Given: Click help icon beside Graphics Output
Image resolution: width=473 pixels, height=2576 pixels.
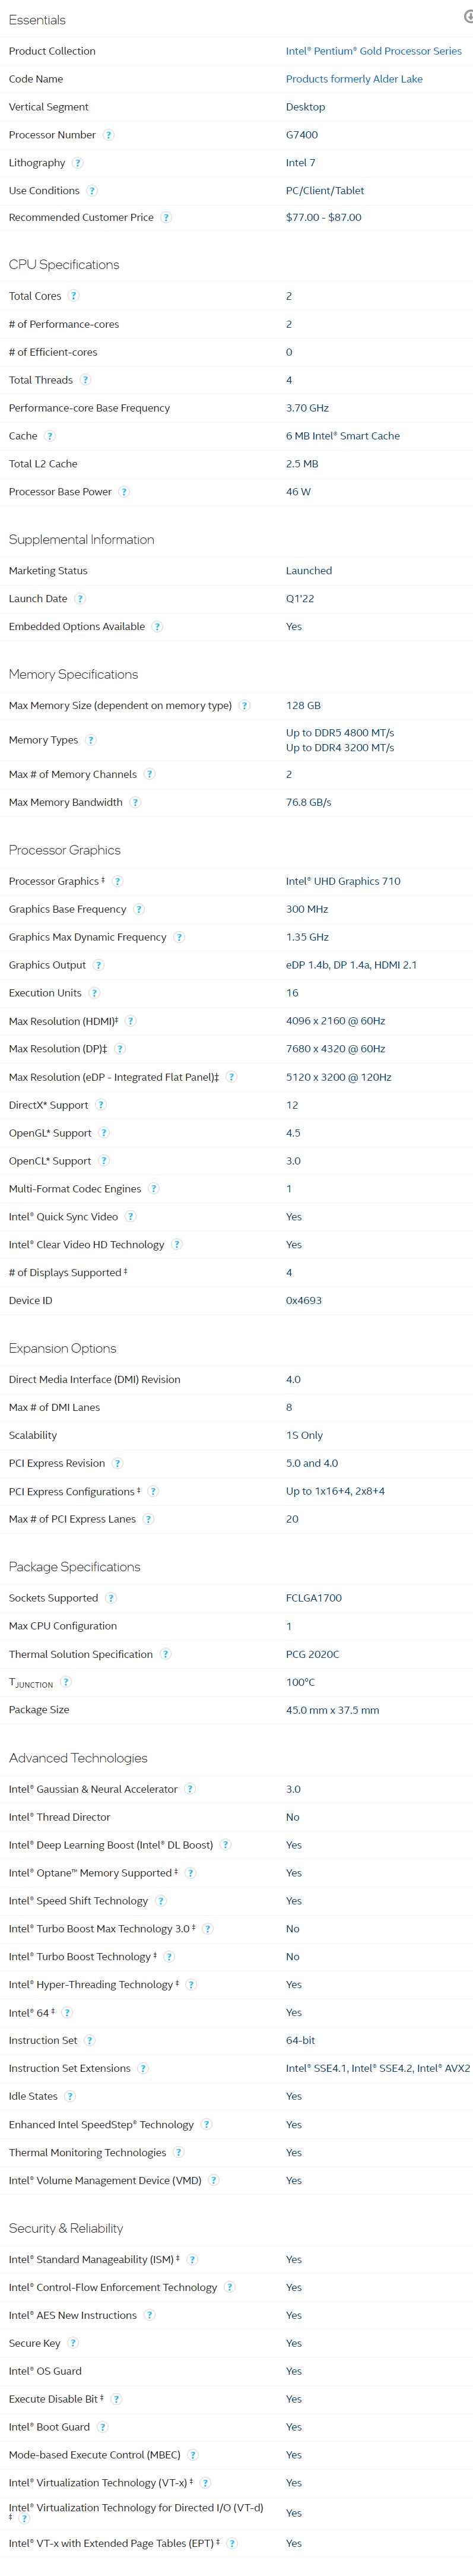Looking at the screenshot, I should (x=98, y=965).
